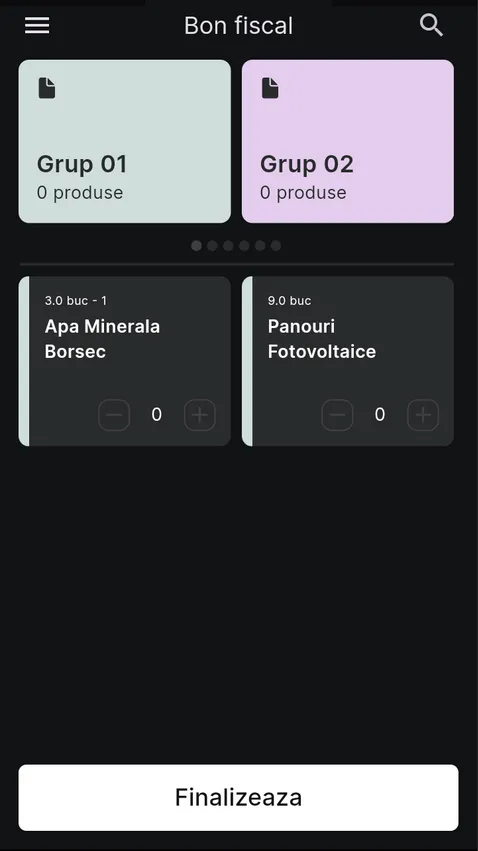Decrease Panouri Fotovoltaice quantity with minus

[x=337, y=415]
